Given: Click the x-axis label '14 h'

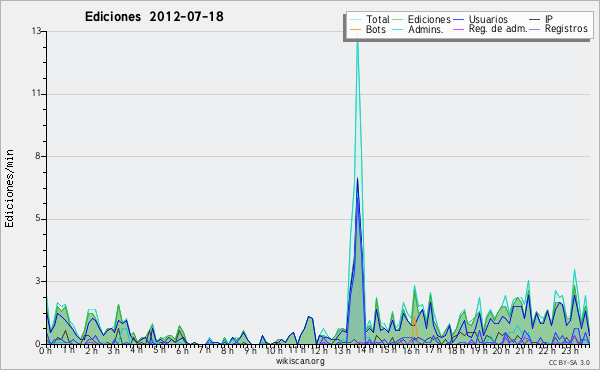Looking at the screenshot, I should 365,350.
